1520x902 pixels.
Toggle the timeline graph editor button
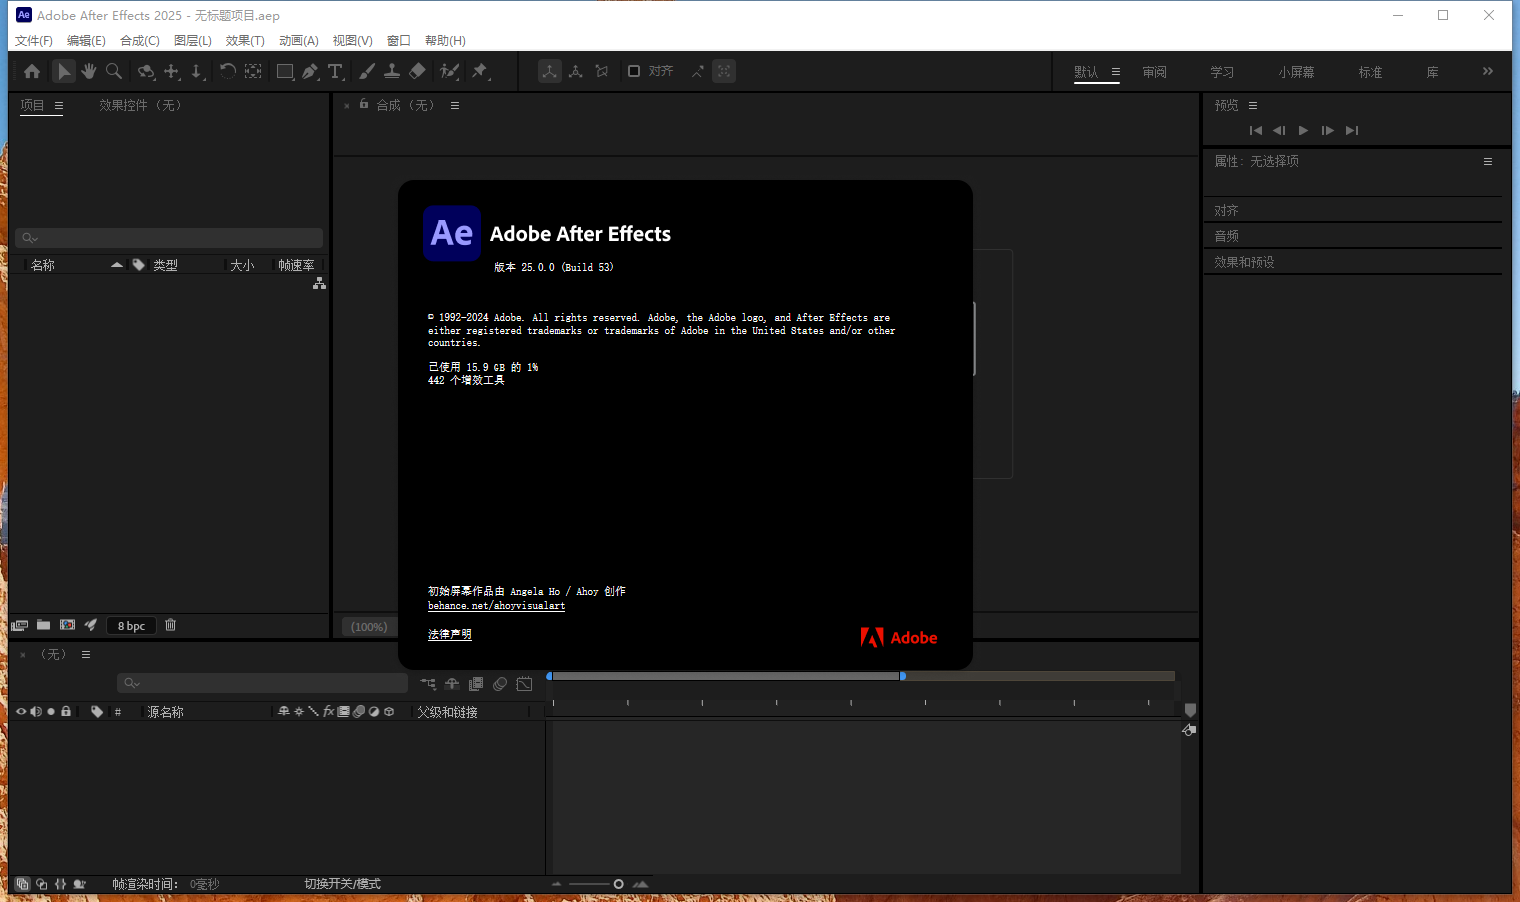pyautogui.click(x=524, y=684)
